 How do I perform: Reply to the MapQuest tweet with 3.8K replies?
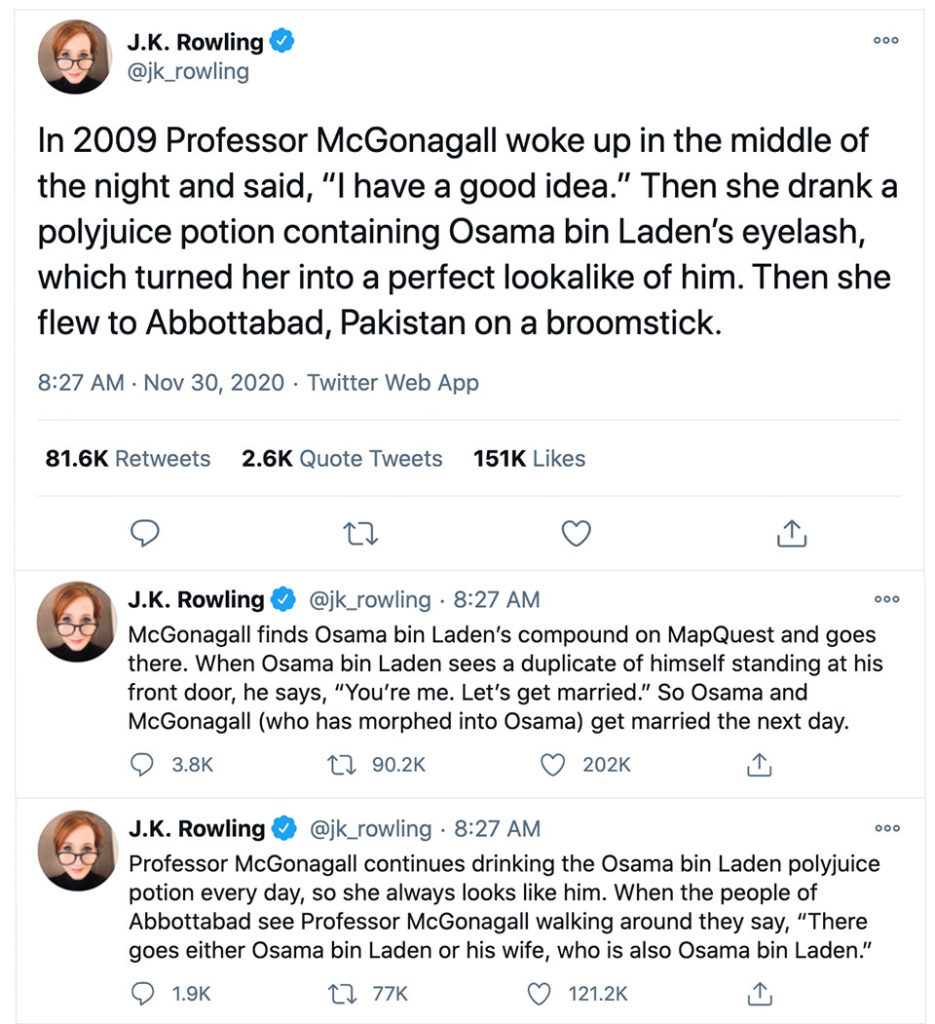(x=144, y=764)
